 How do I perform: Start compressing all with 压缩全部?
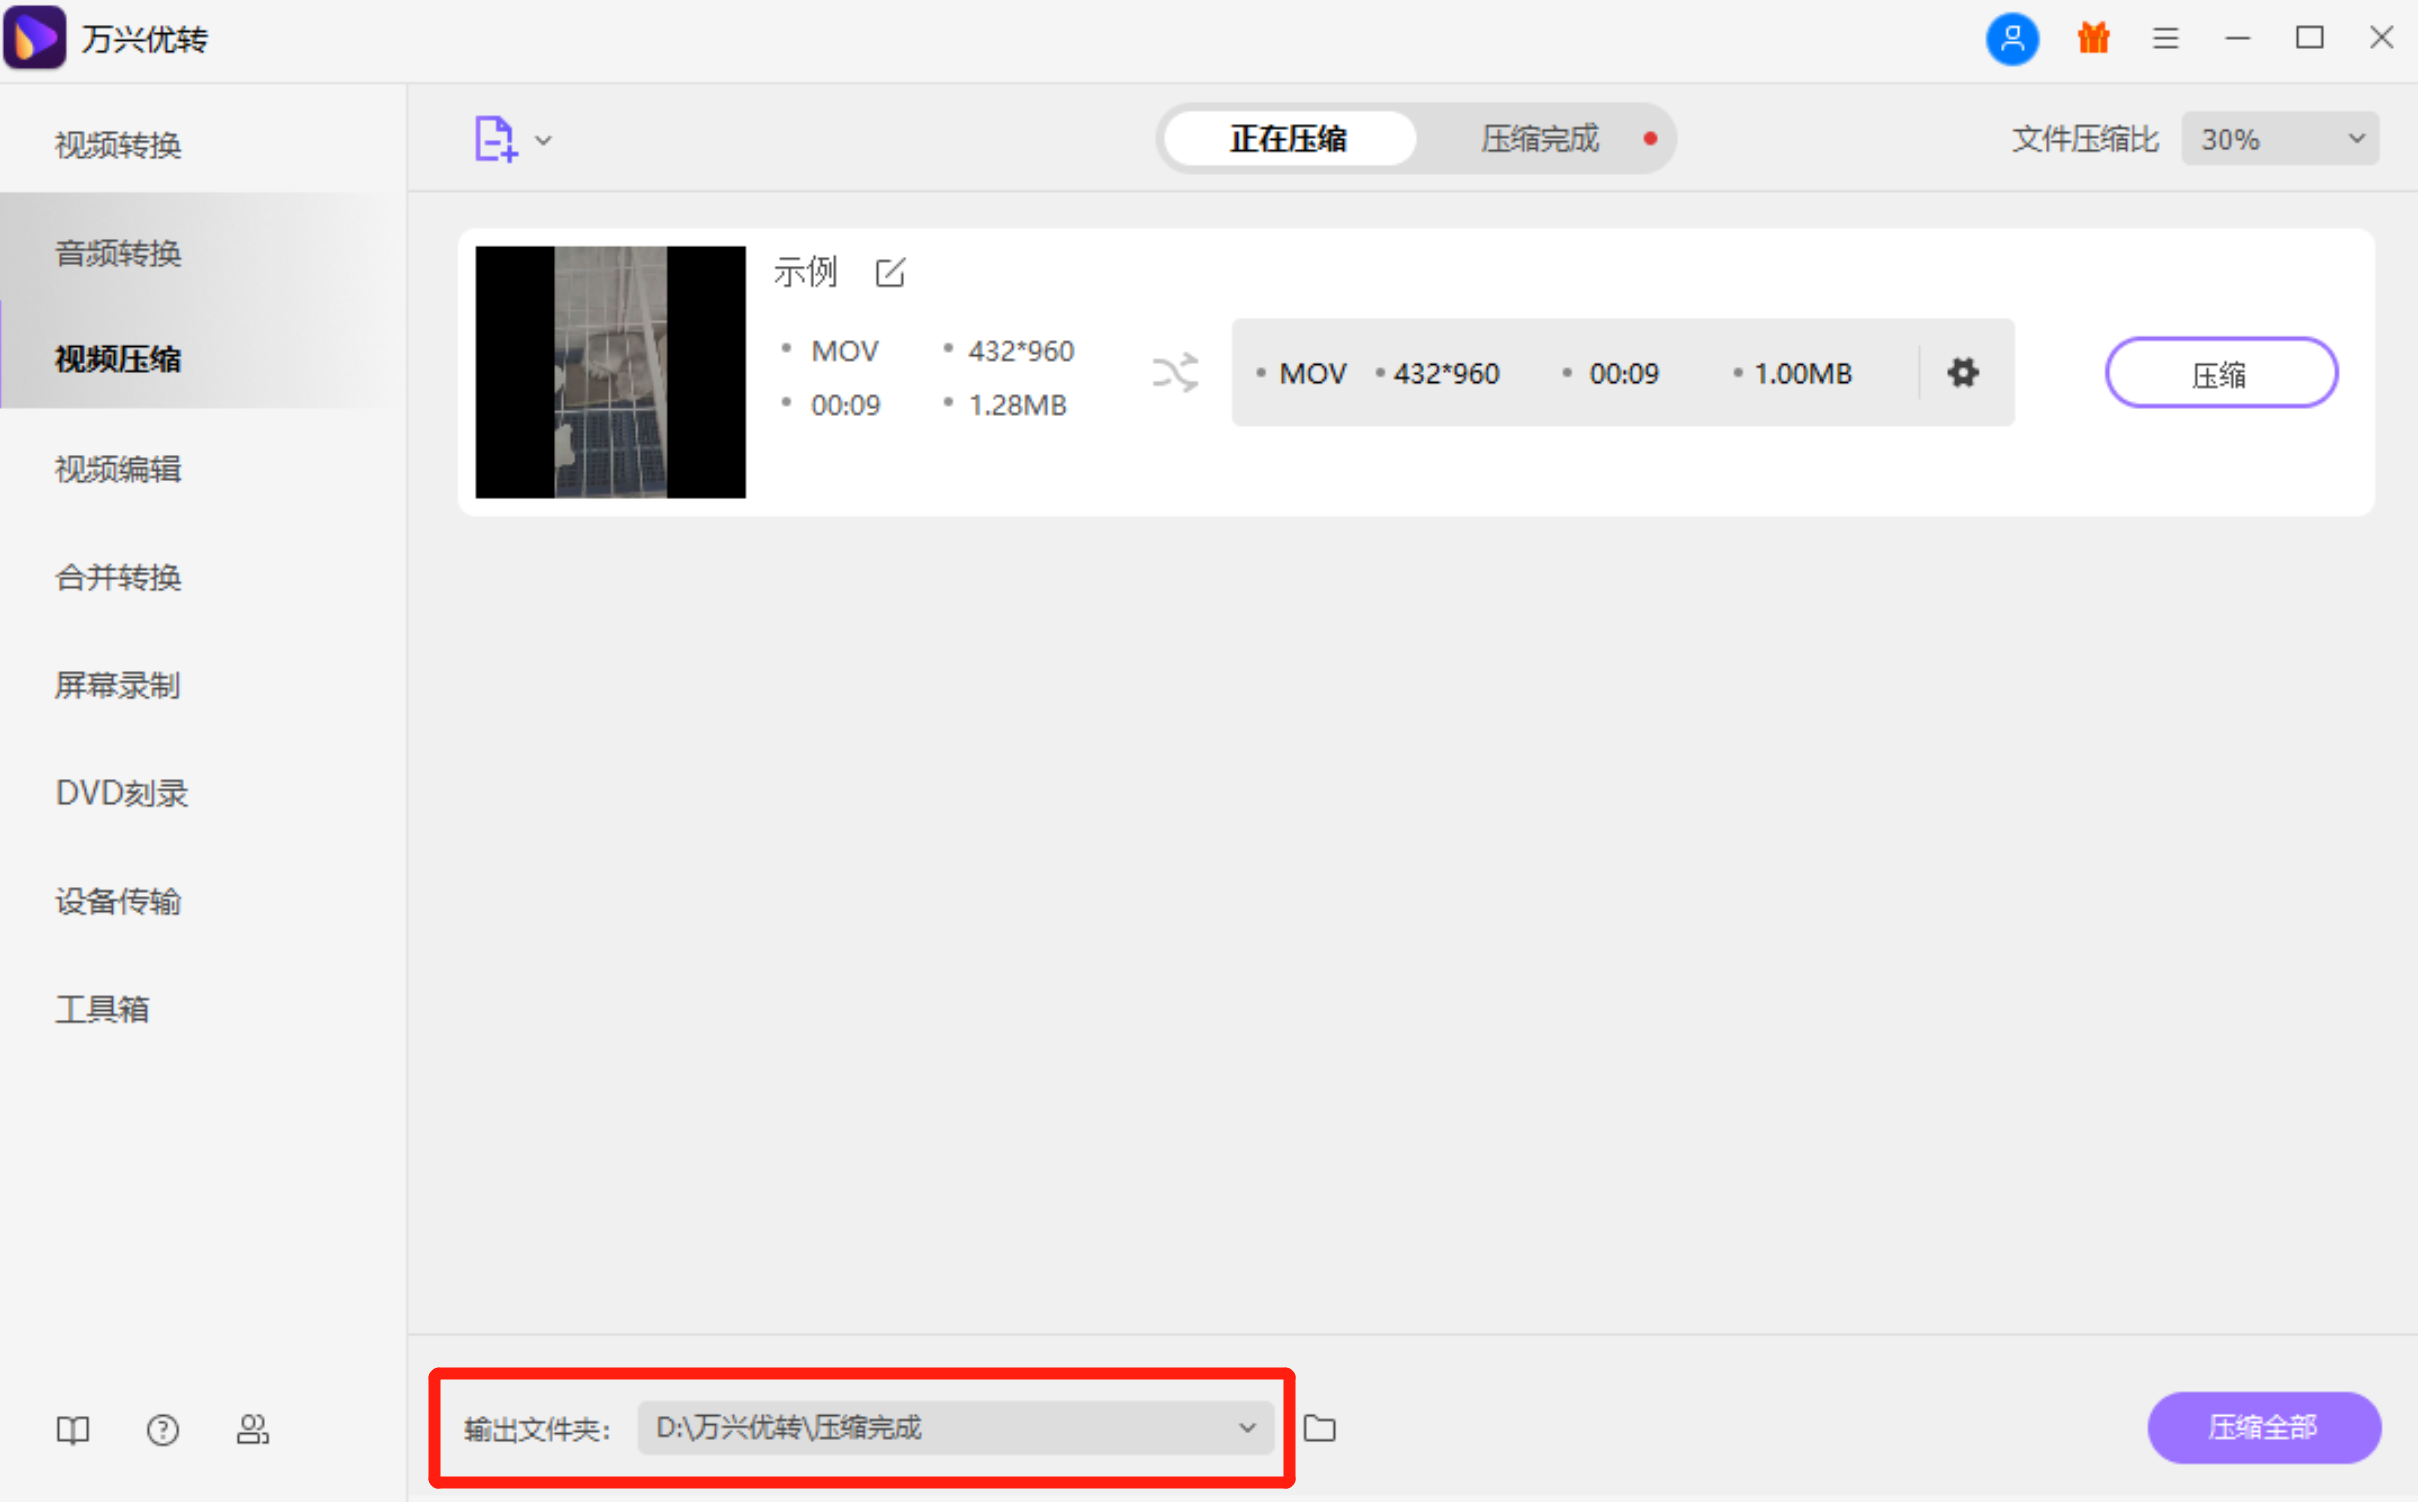click(x=2263, y=1428)
